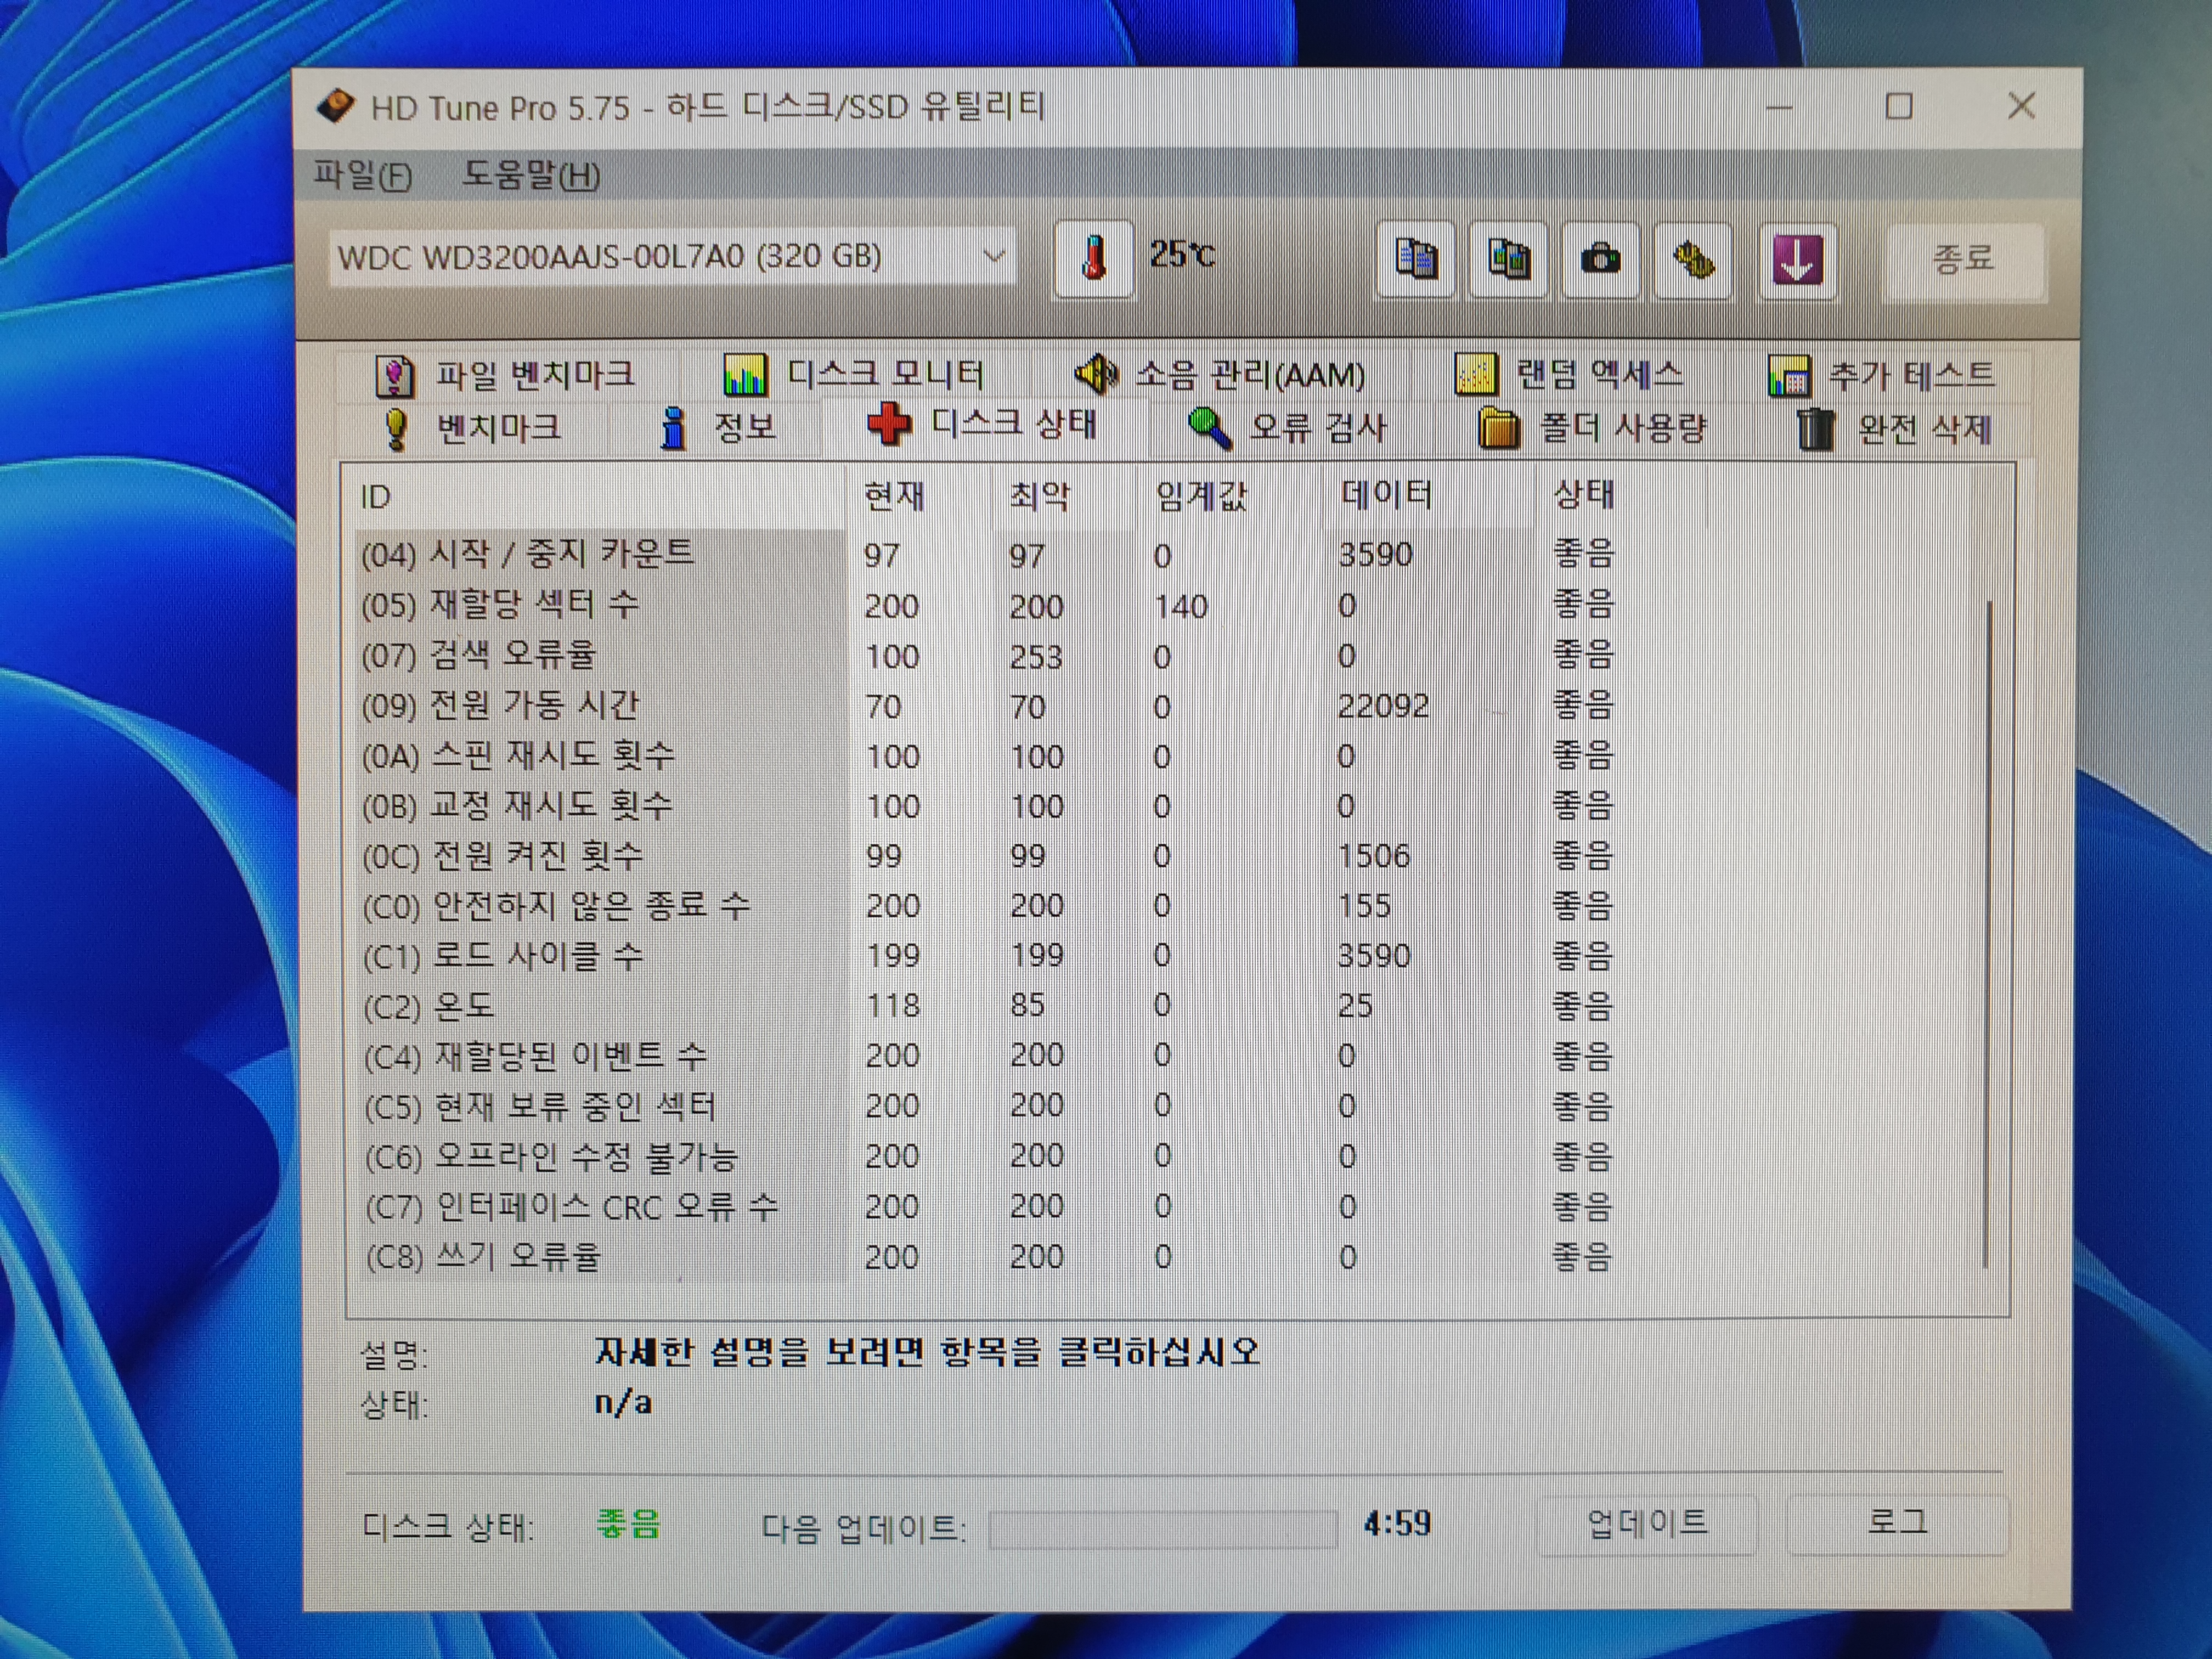Click the next update progress bar

[1163, 1529]
